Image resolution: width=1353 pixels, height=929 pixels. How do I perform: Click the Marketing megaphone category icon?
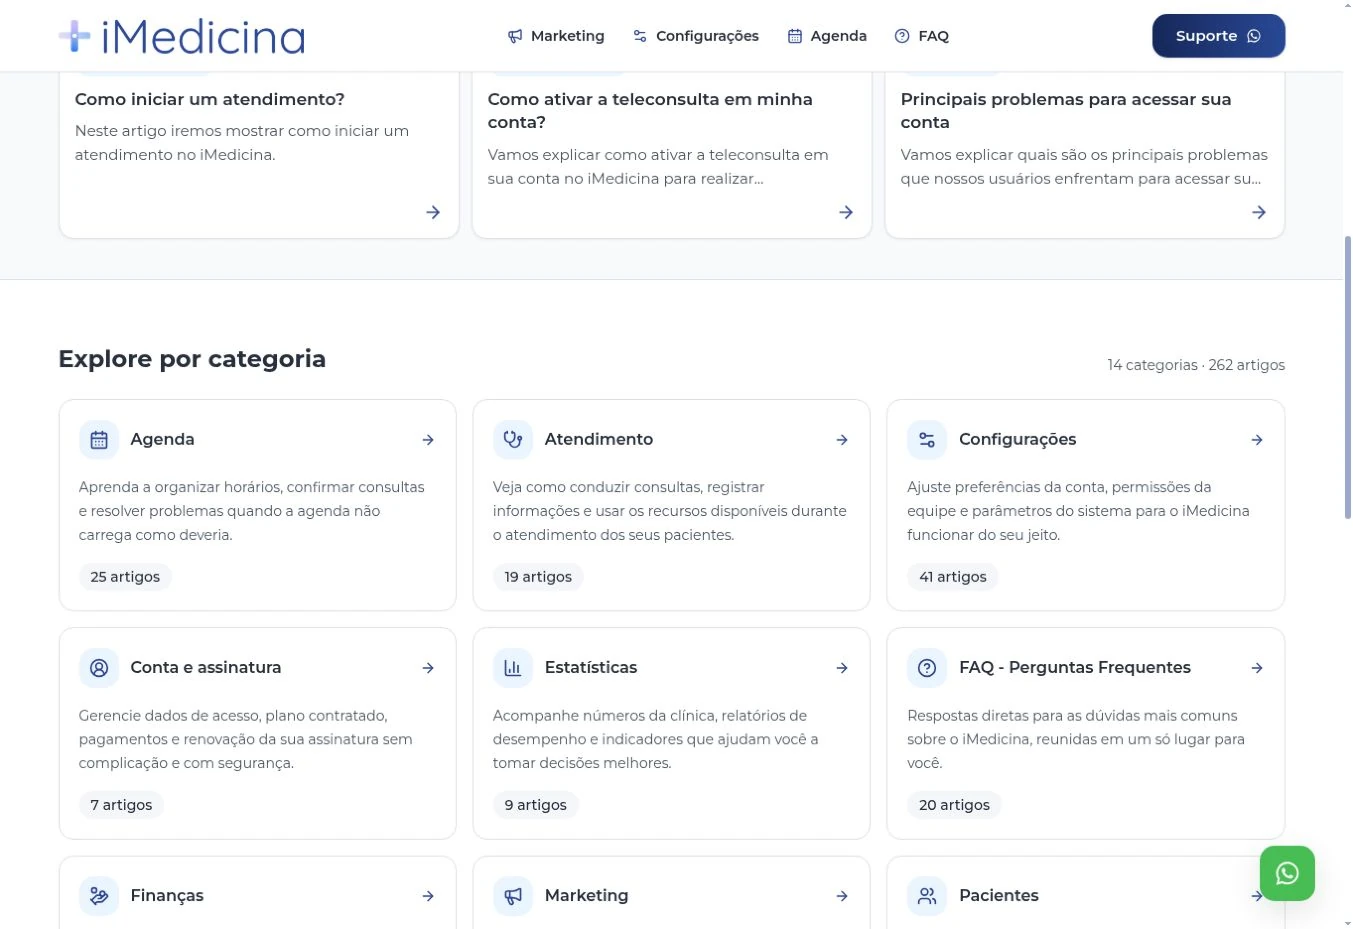(x=513, y=896)
